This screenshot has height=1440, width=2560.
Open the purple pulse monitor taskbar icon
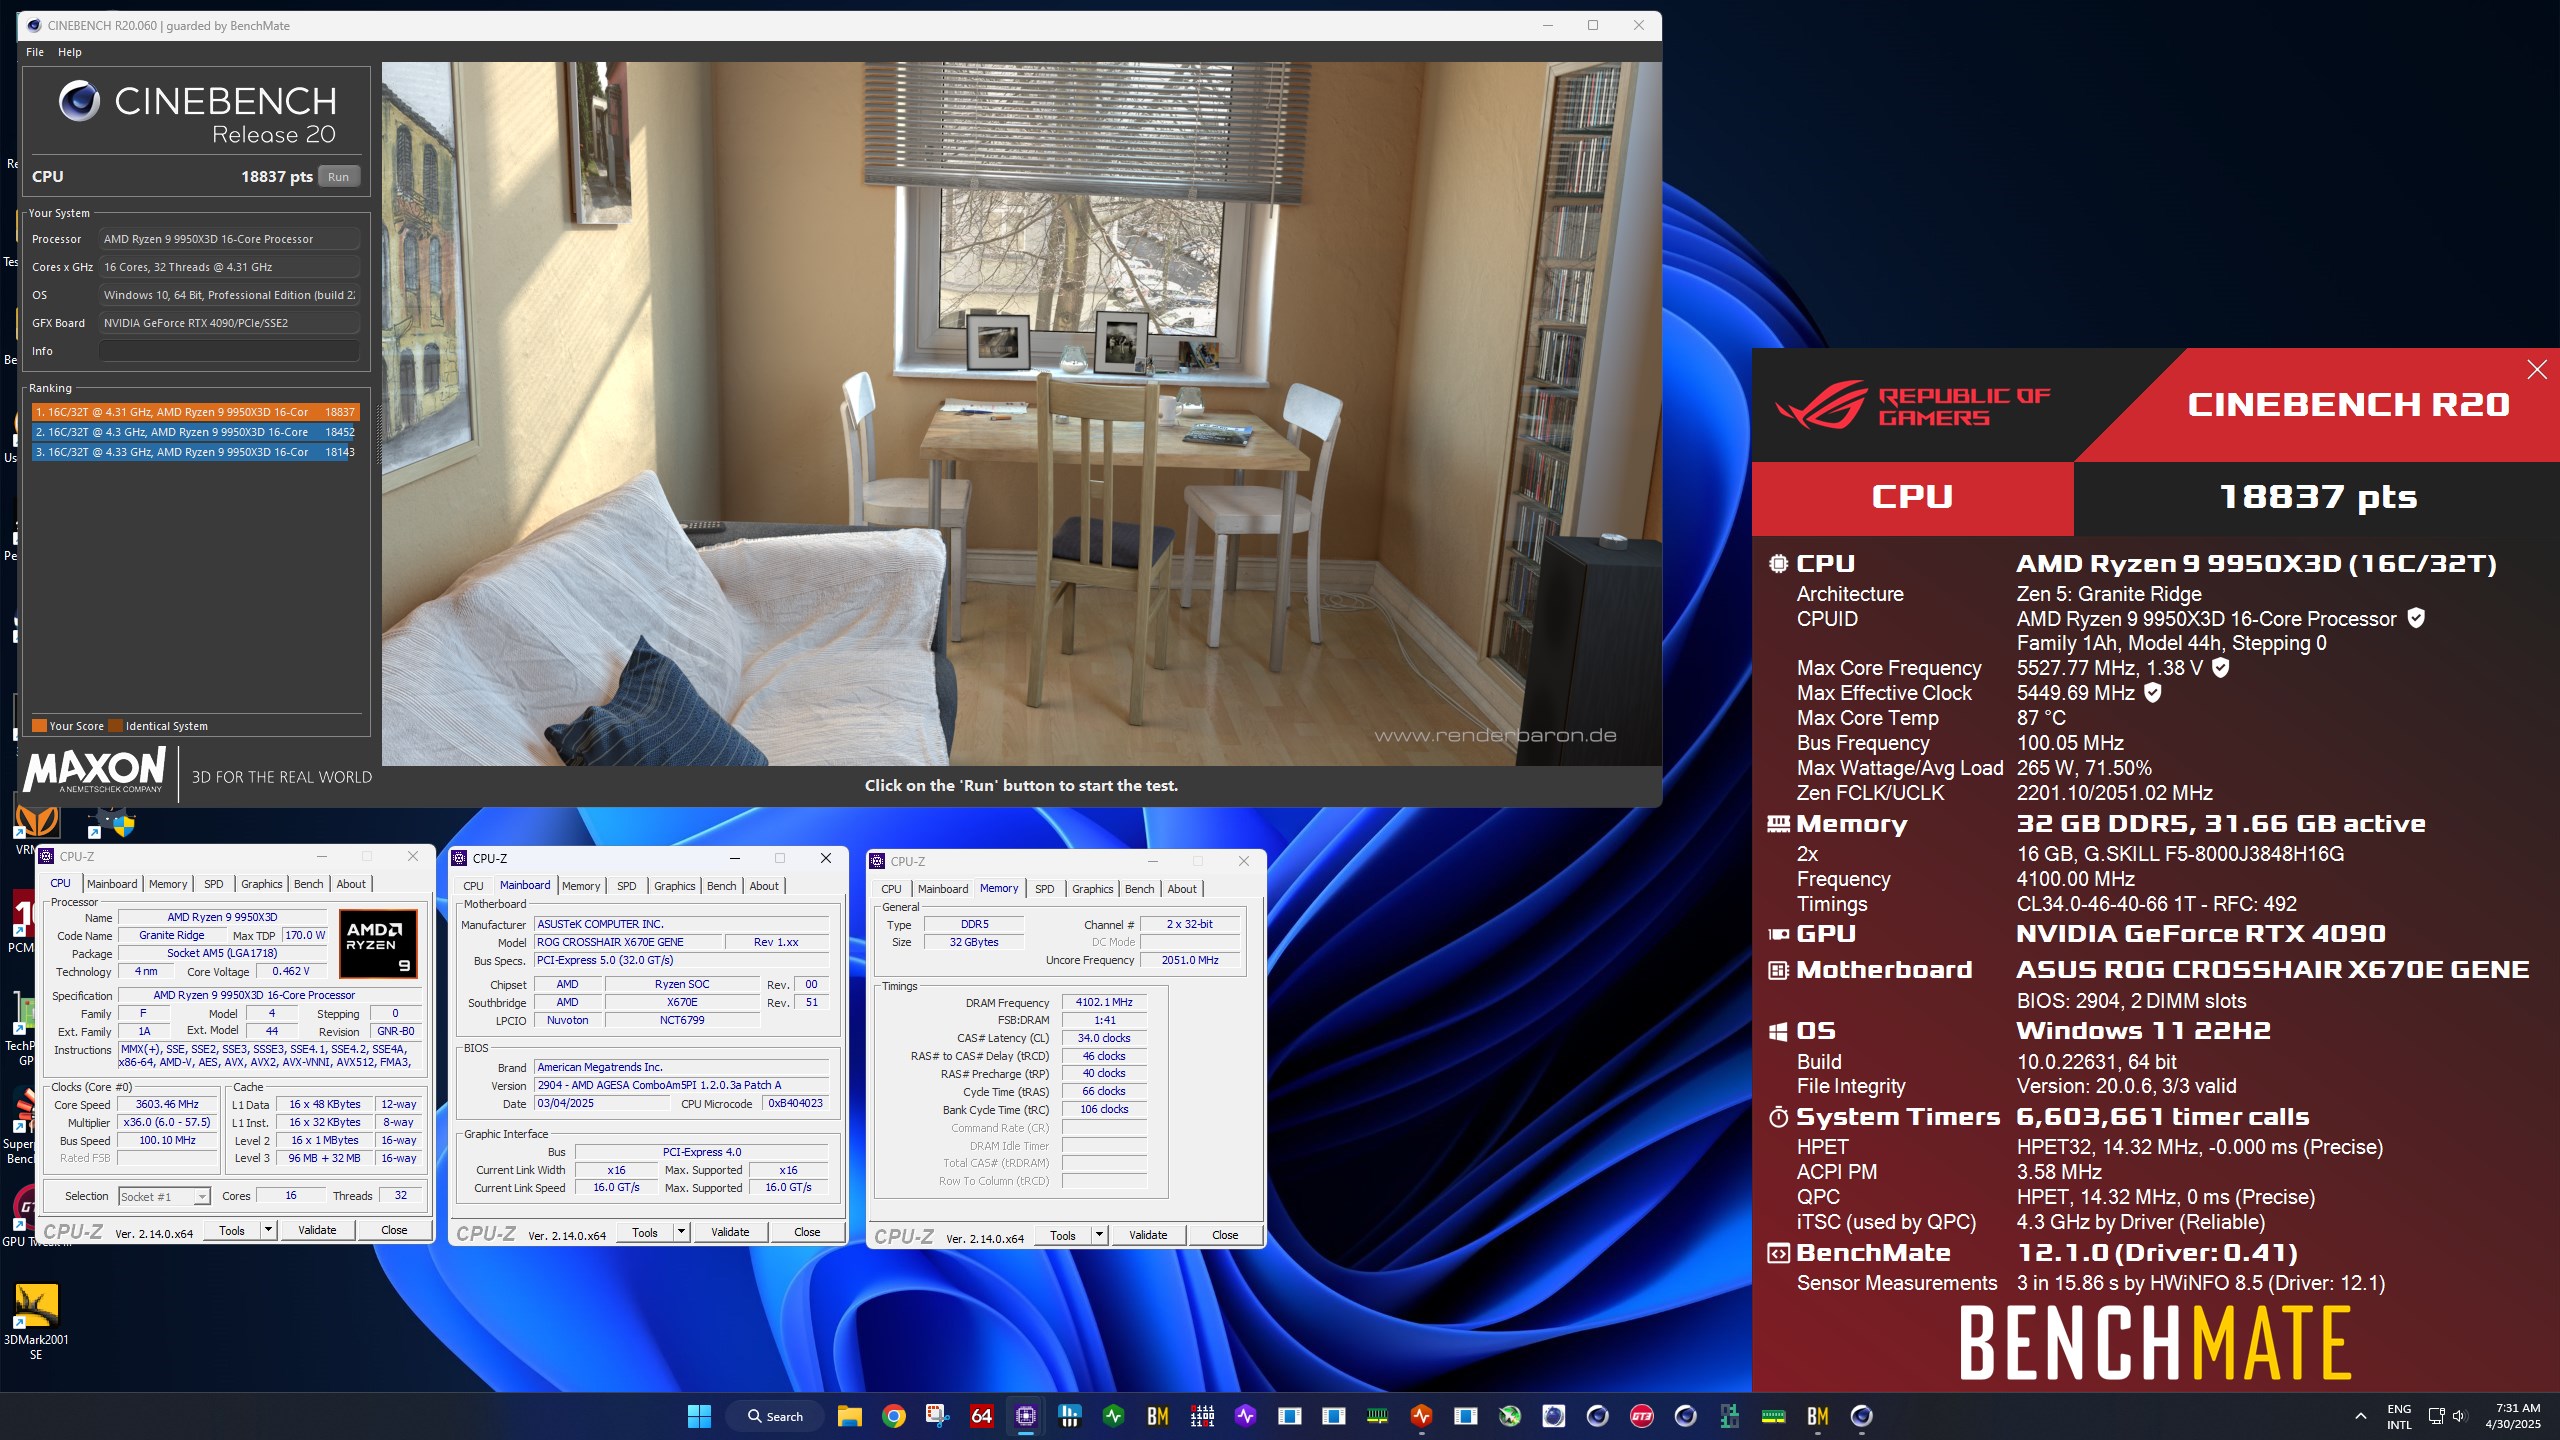1245,1416
